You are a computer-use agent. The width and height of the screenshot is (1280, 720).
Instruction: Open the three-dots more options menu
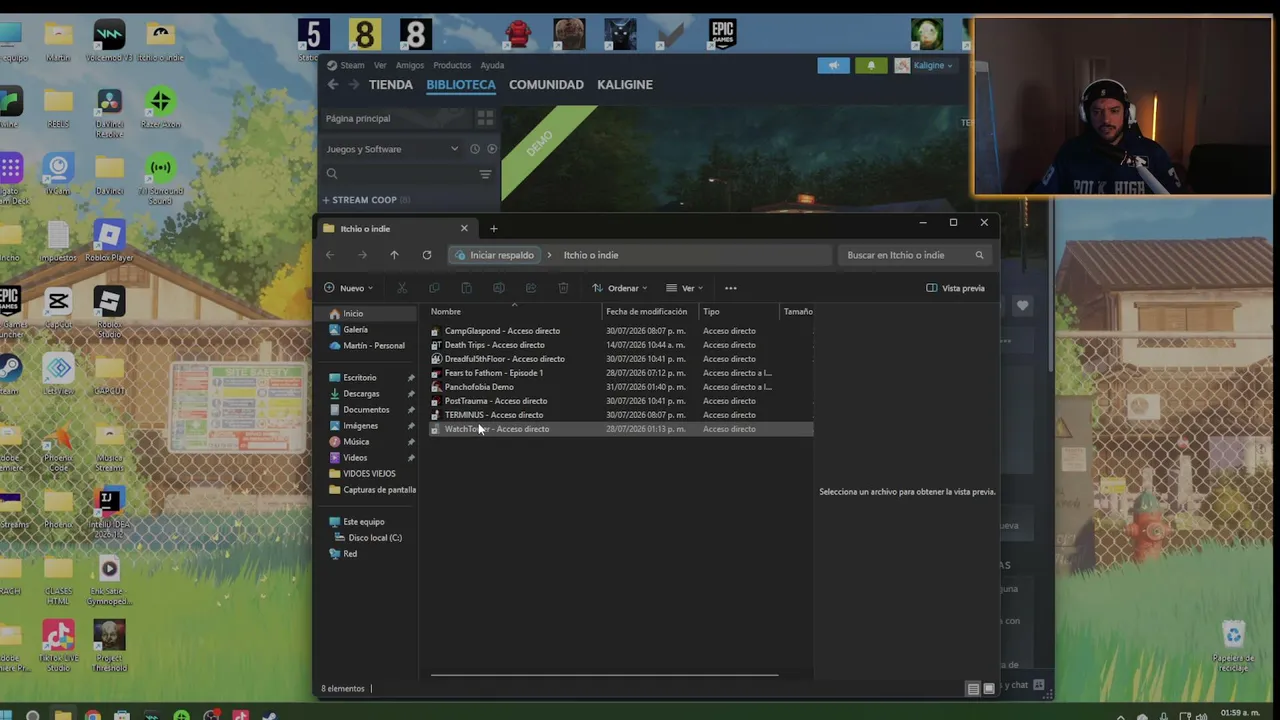[731, 288]
